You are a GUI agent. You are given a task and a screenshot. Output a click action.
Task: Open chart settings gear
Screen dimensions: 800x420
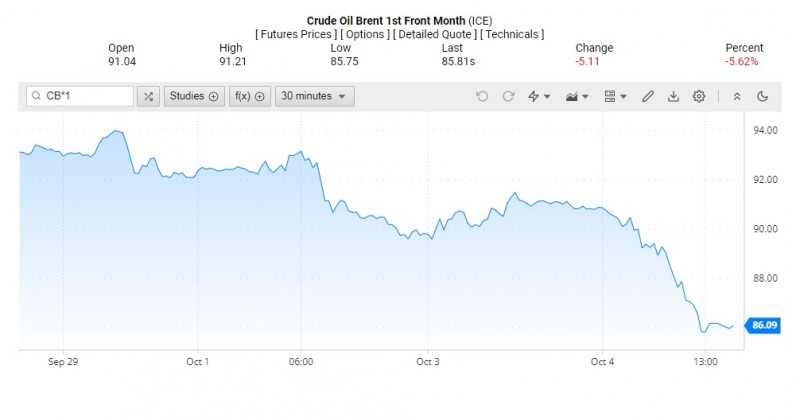click(x=699, y=96)
